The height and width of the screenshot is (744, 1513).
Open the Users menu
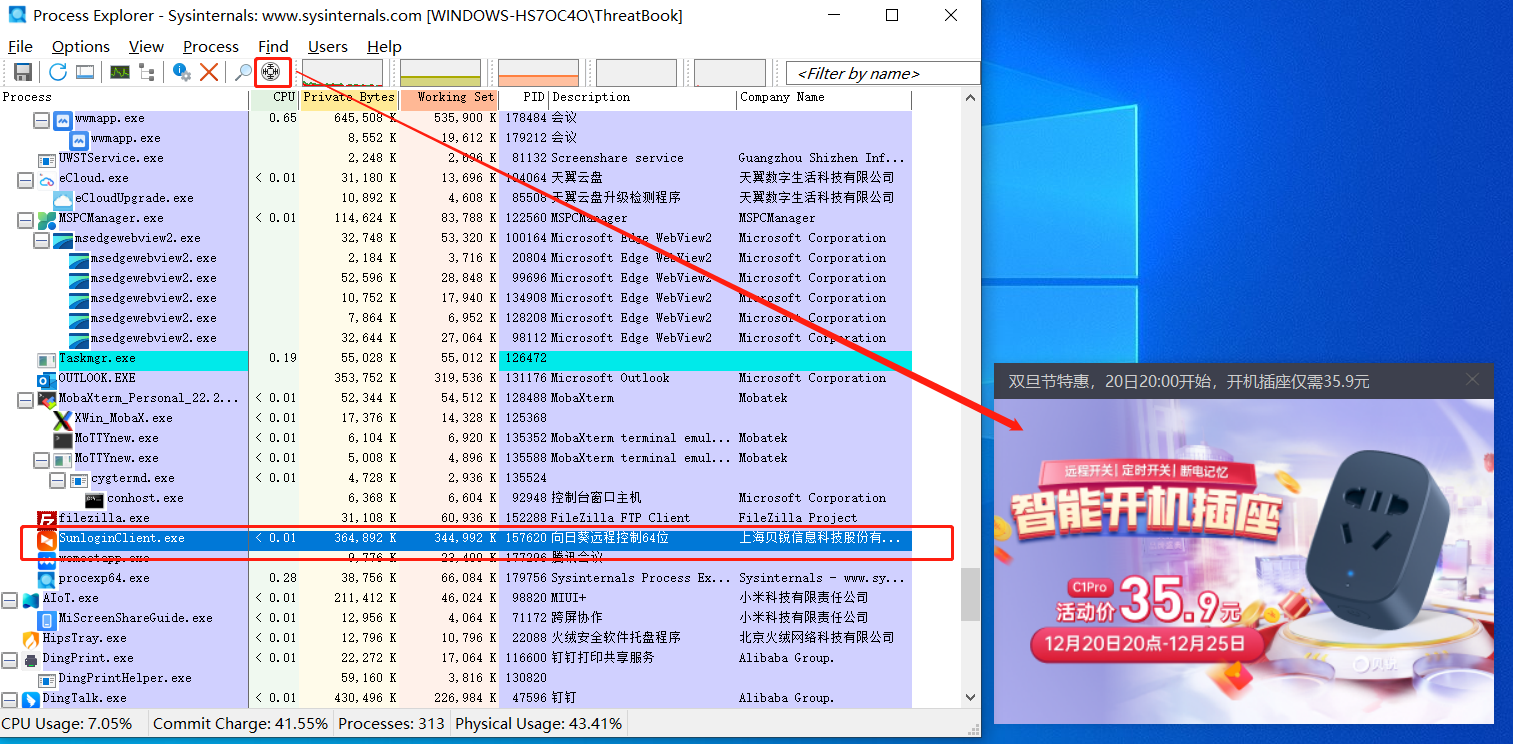328,46
